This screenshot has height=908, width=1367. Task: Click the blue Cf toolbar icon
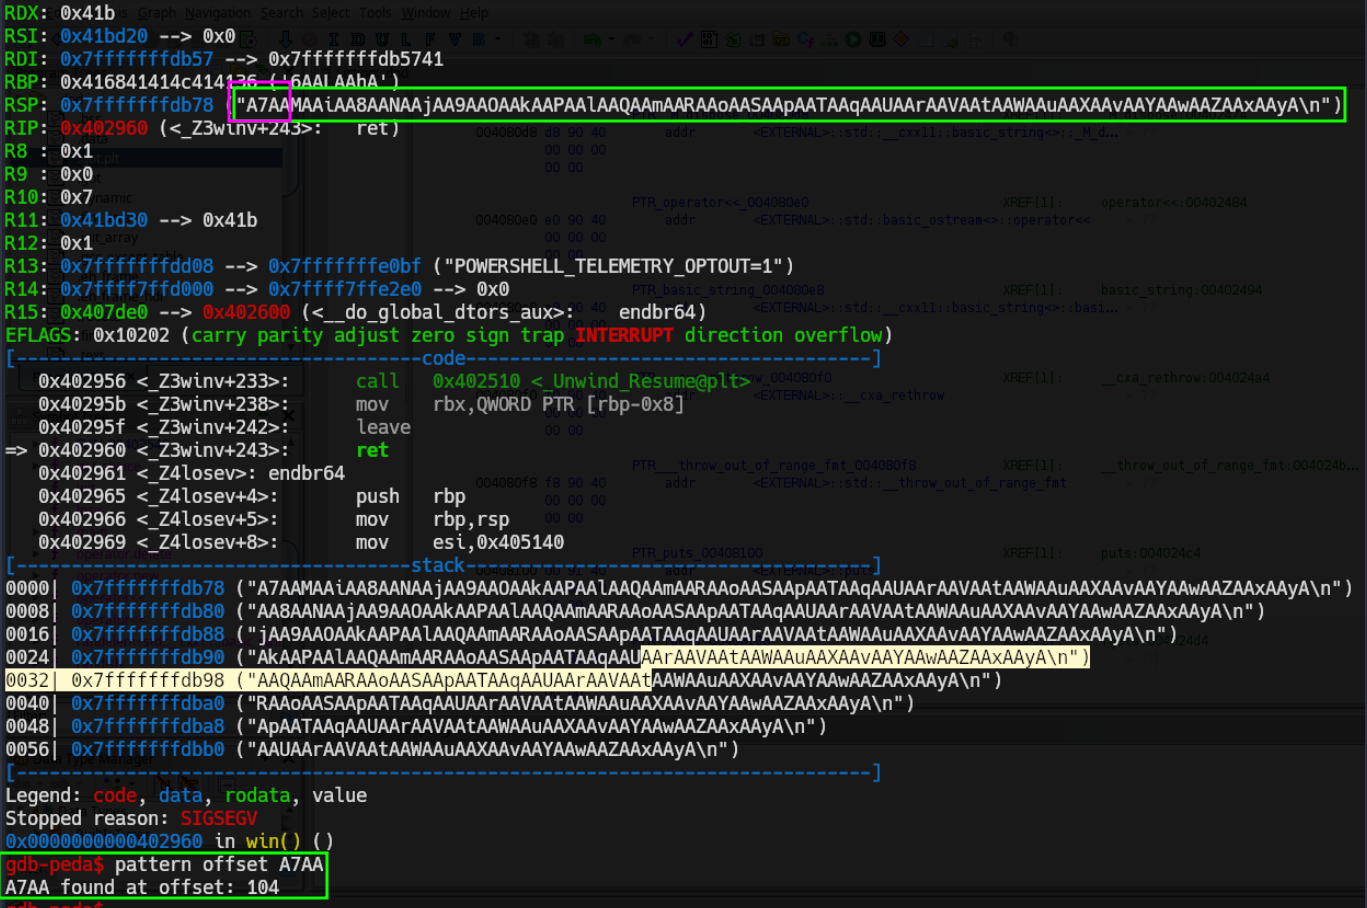[x=805, y=40]
